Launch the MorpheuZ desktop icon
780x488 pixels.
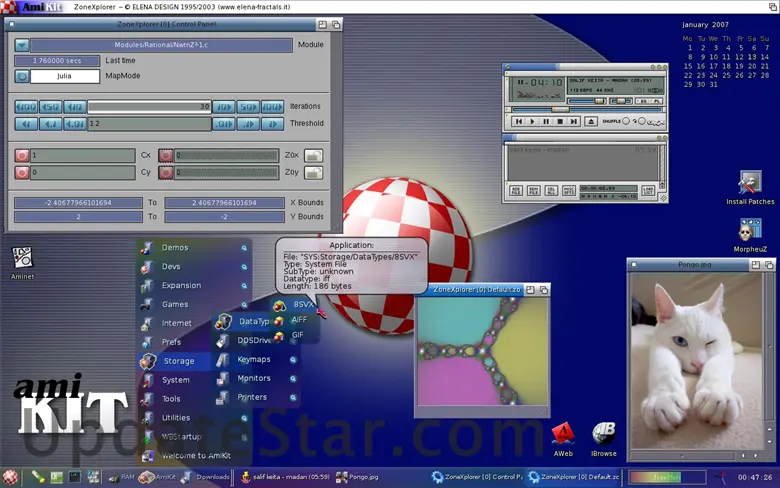750,235
